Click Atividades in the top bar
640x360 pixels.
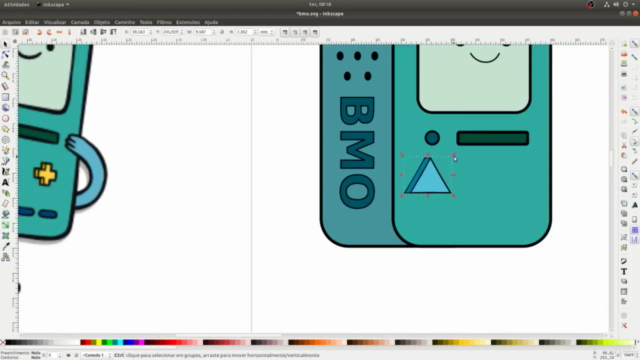click(x=17, y=4)
